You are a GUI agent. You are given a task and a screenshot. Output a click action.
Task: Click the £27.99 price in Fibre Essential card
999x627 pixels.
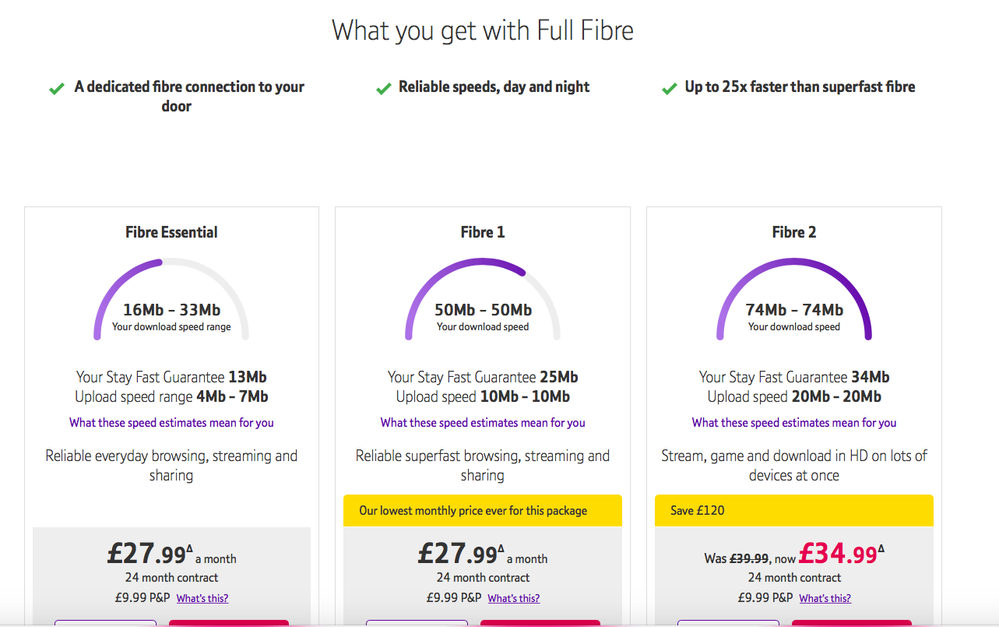click(x=148, y=554)
